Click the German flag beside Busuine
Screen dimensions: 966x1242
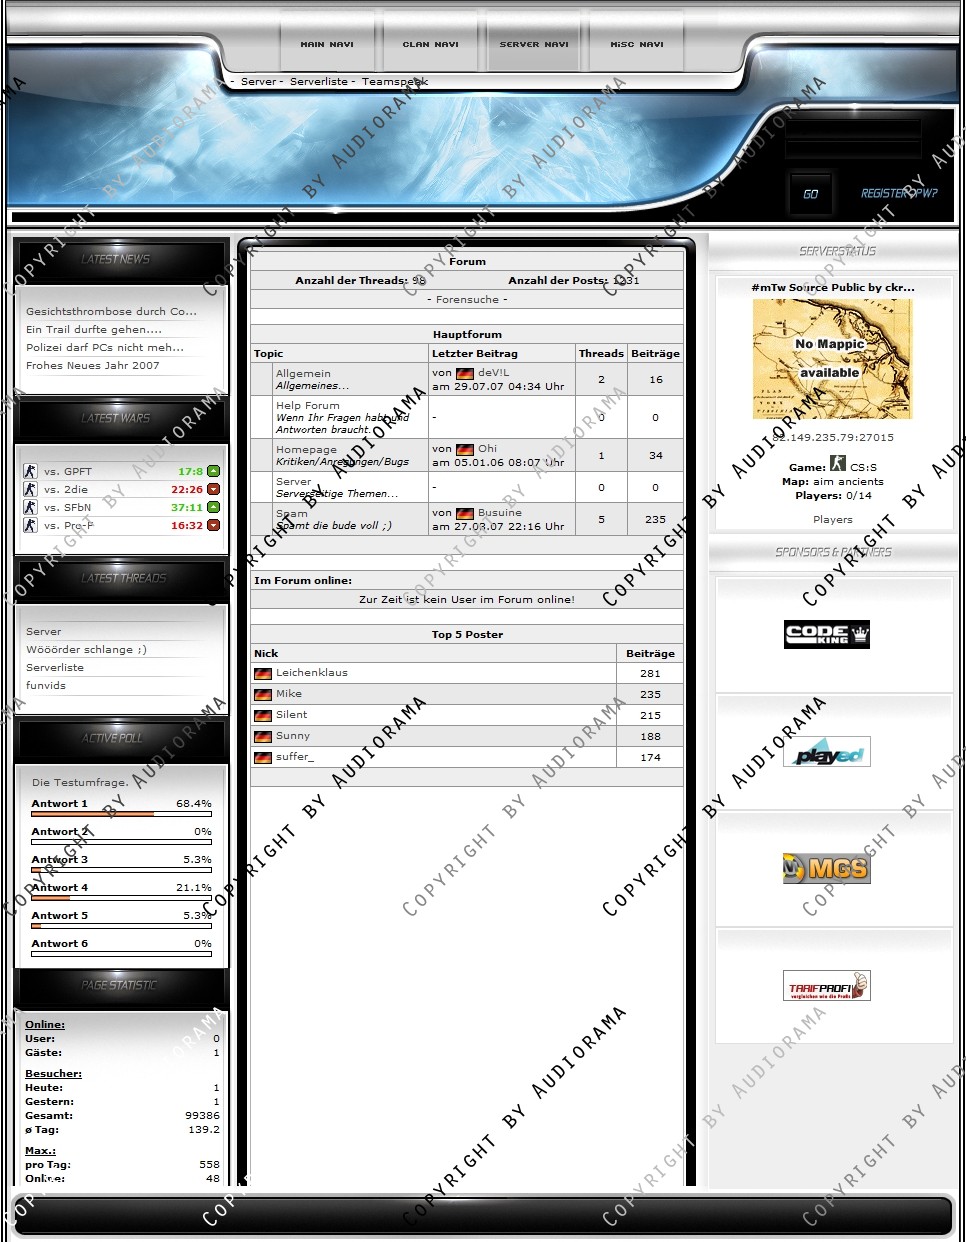click(x=465, y=513)
